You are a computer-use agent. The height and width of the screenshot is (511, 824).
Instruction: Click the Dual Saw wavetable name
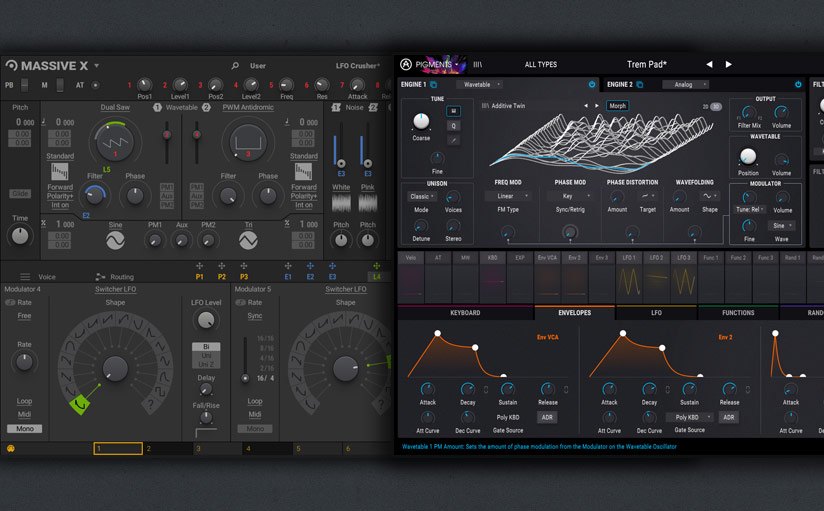tap(115, 107)
